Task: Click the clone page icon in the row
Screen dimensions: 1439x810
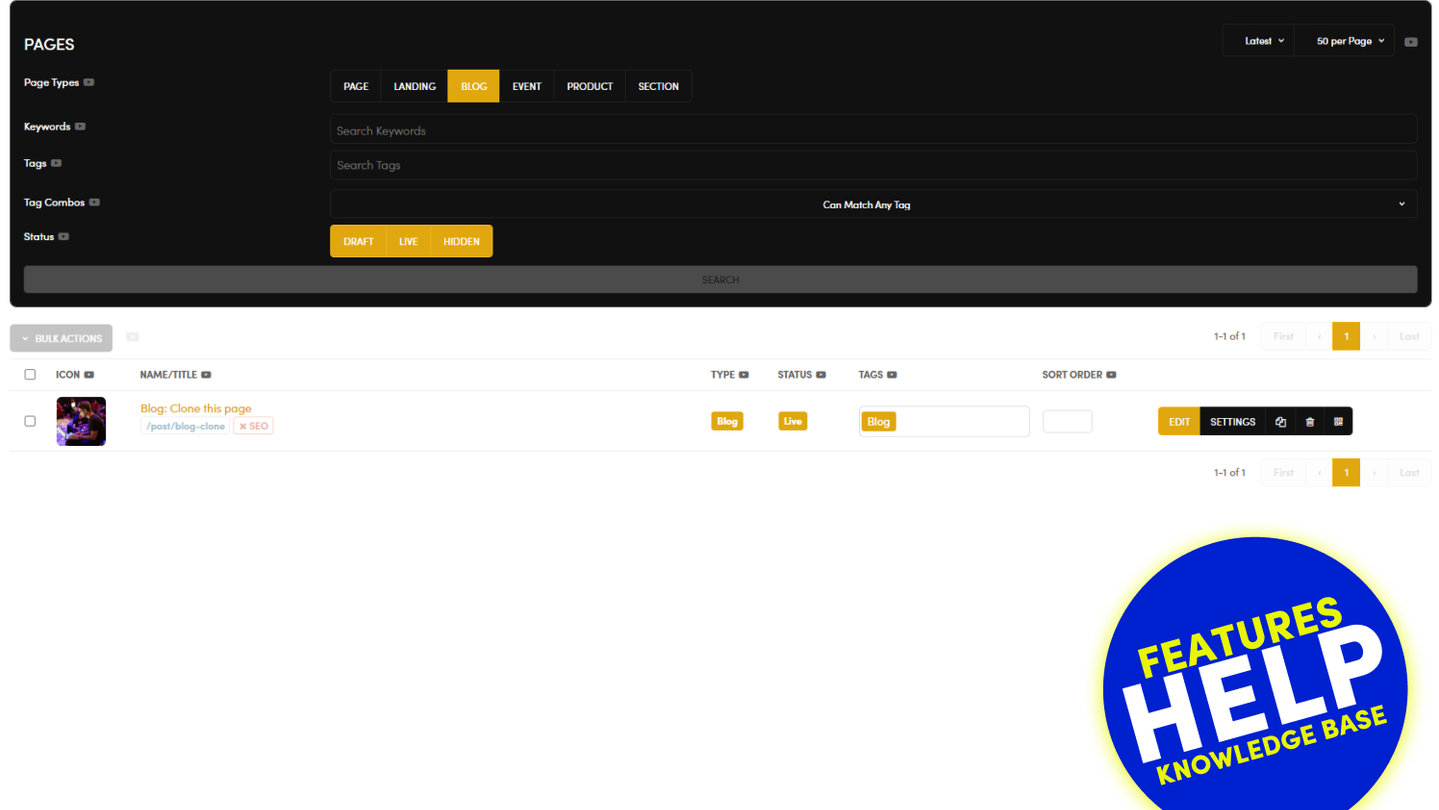Action: (x=1280, y=422)
